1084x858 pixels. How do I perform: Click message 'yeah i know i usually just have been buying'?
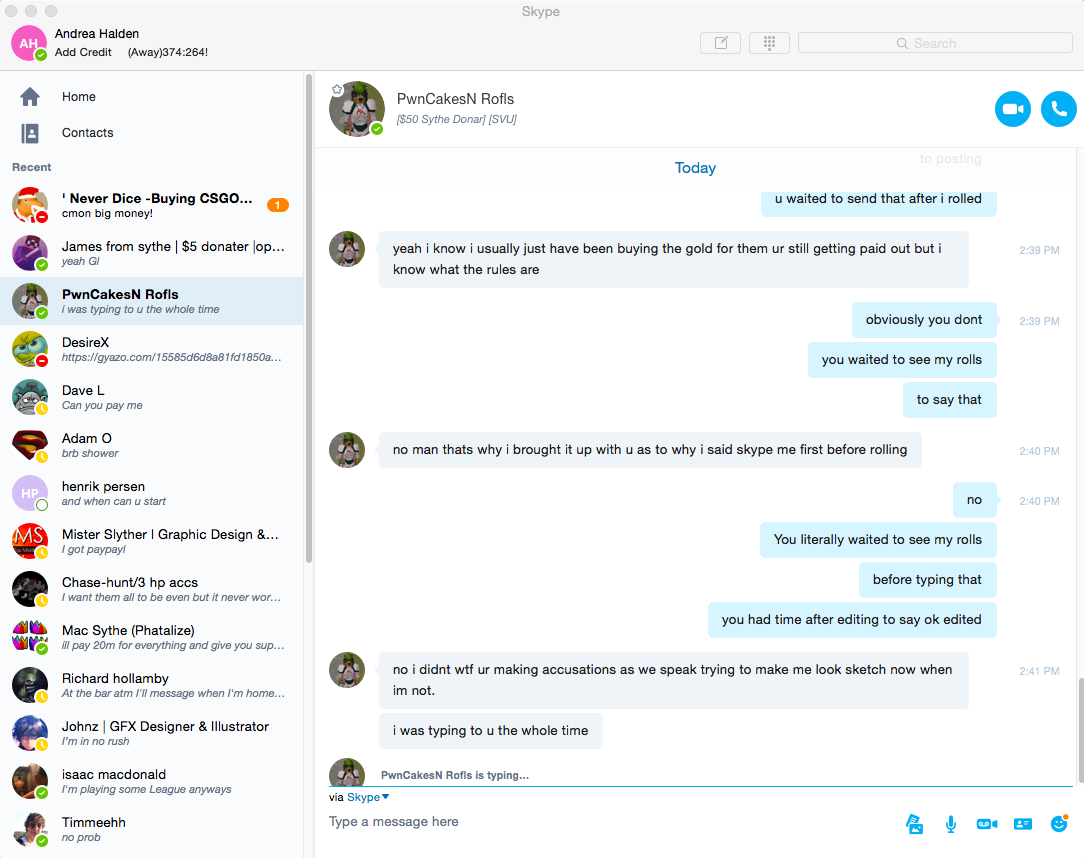pos(673,259)
